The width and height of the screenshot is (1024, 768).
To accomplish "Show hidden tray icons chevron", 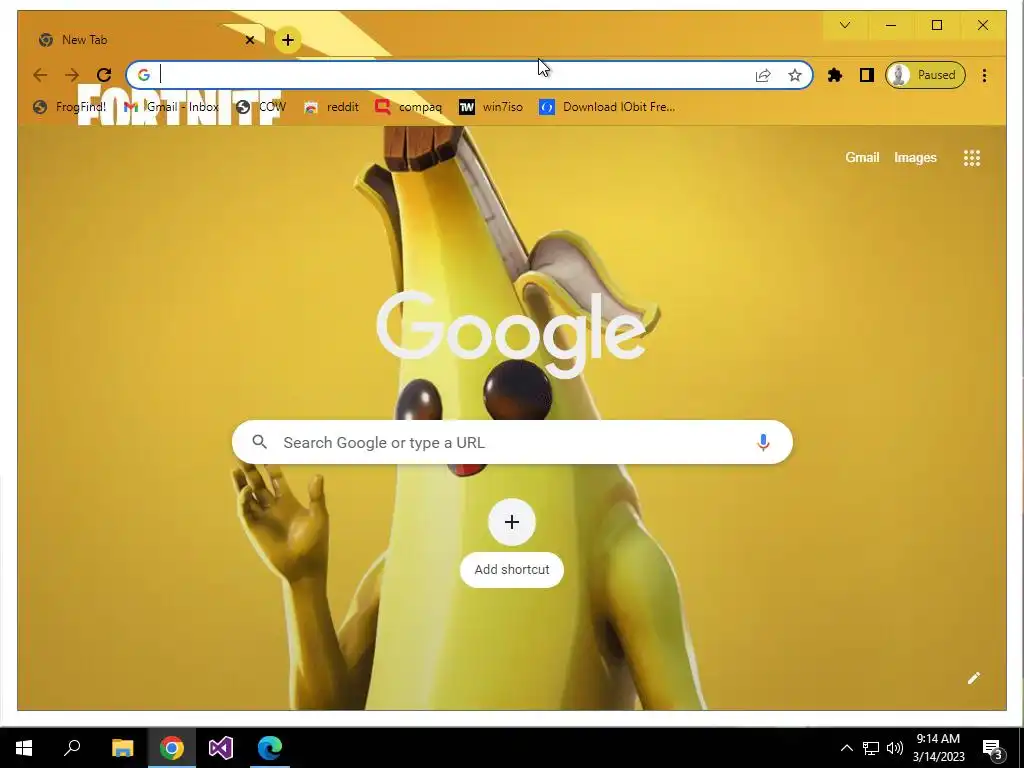I will (846, 748).
